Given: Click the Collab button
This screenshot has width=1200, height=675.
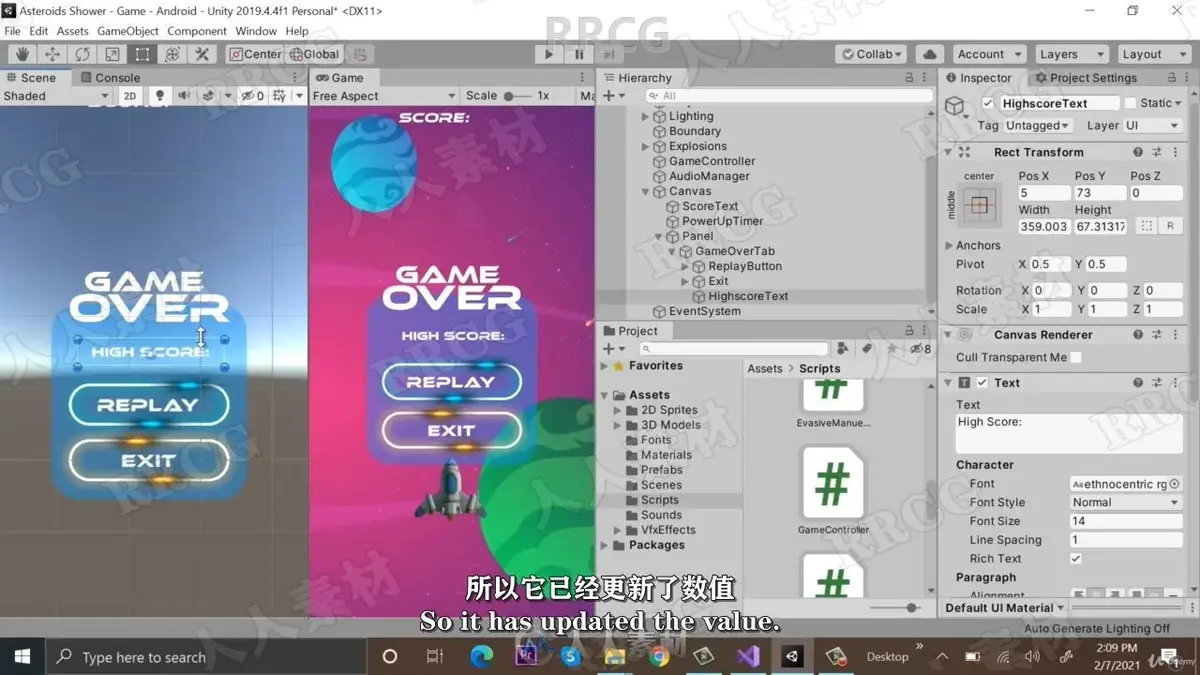Looking at the screenshot, I should click(x=871, y=54).
